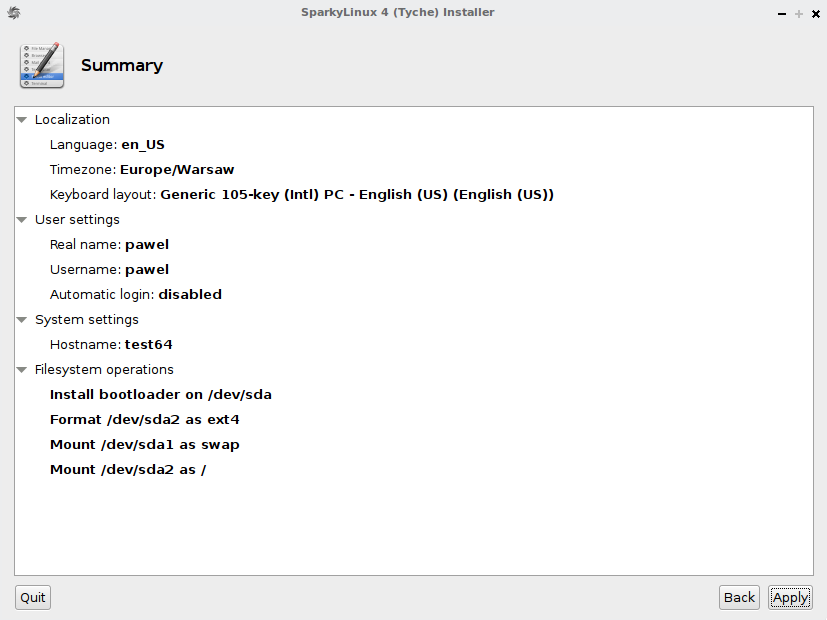Select the Localization tree heading
Viewport: 827px width, 620px height.
(x=72, y=120)
